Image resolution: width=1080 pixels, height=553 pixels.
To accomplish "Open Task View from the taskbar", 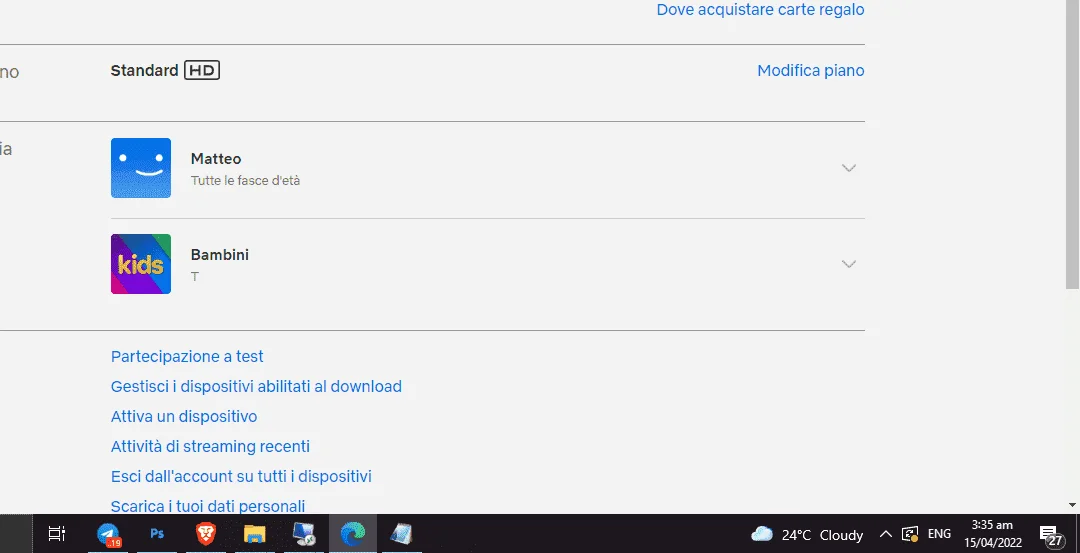I will click(56, 534).
